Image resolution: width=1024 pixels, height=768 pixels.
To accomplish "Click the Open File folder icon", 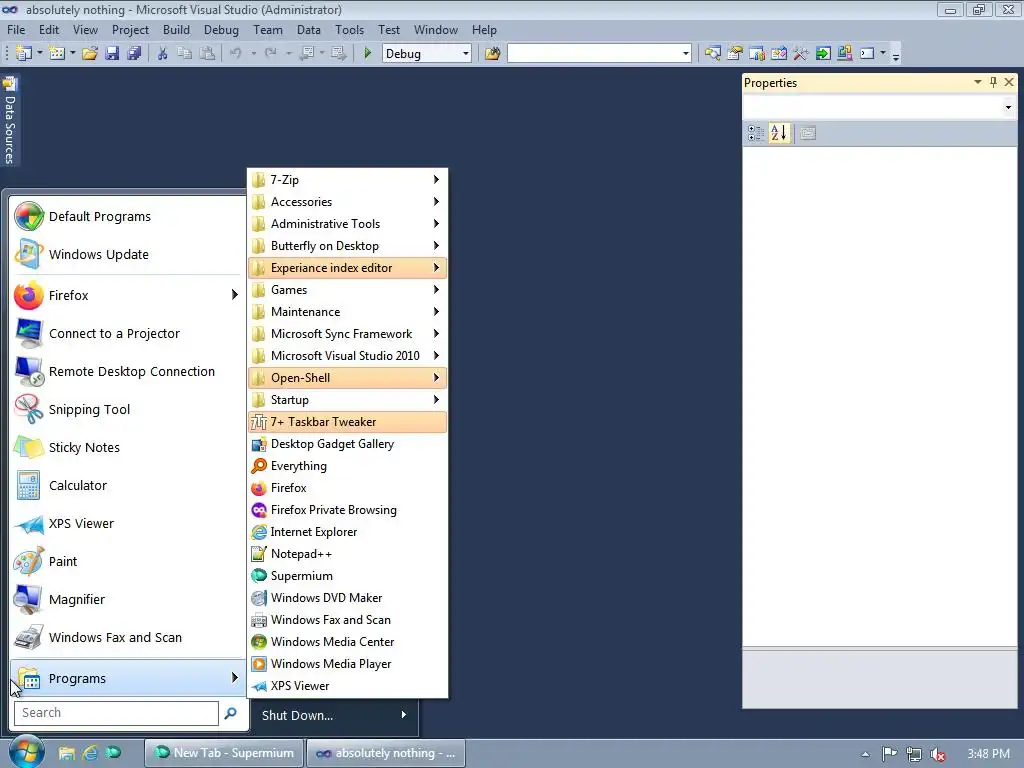I will (x=90, y=54).
